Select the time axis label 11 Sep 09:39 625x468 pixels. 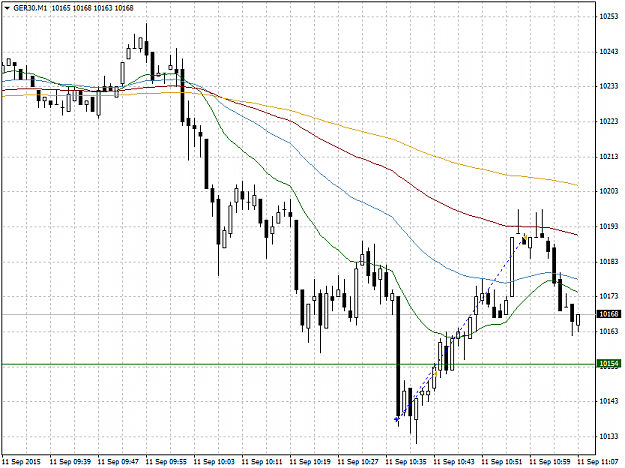[70, 462]
